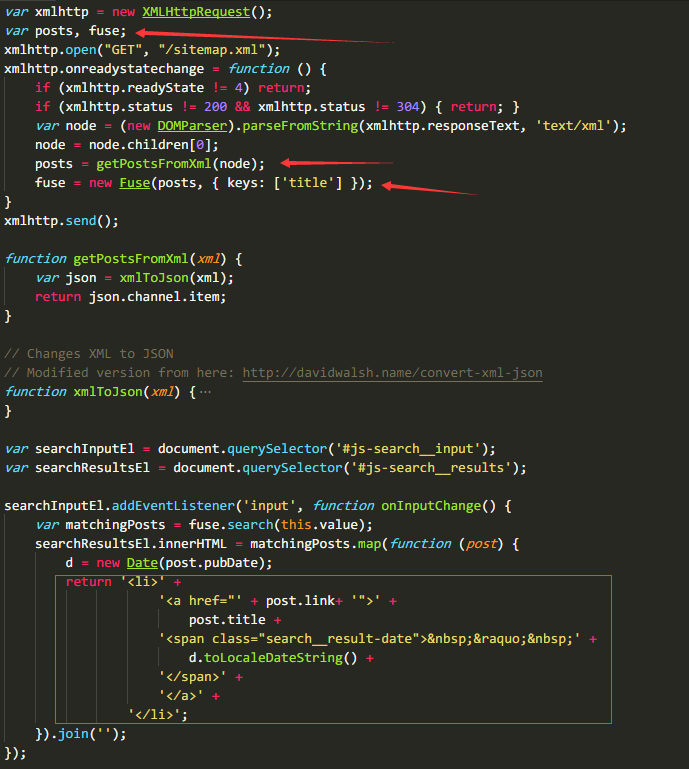Click the search method in fuse.search
The image size is (689, 769).
point(250,525)
